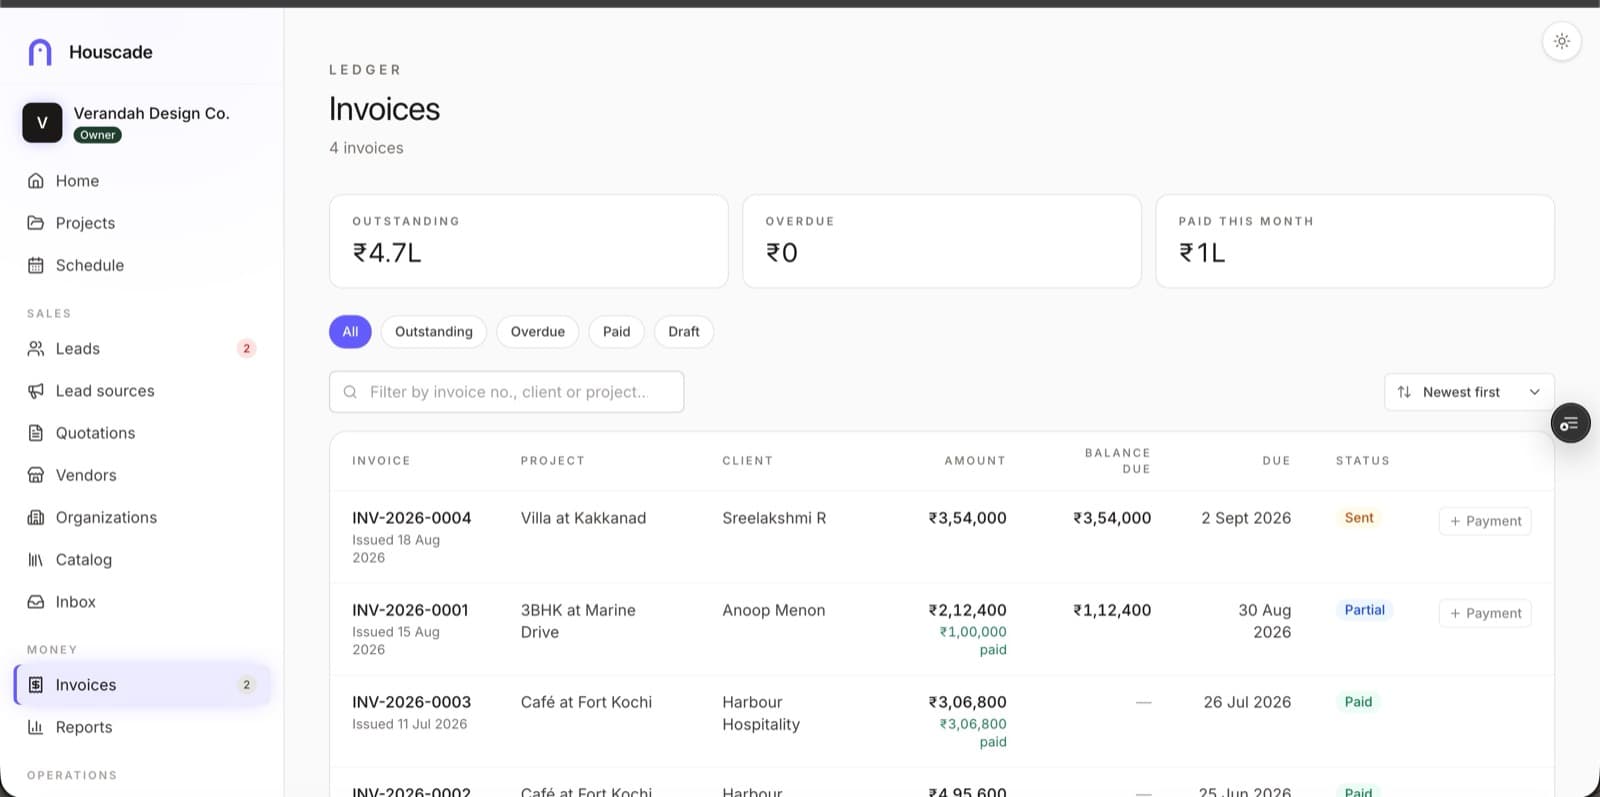Click the ₹1,12,400 balance due value
The image size is (1600, 797).
point(1112,610)
